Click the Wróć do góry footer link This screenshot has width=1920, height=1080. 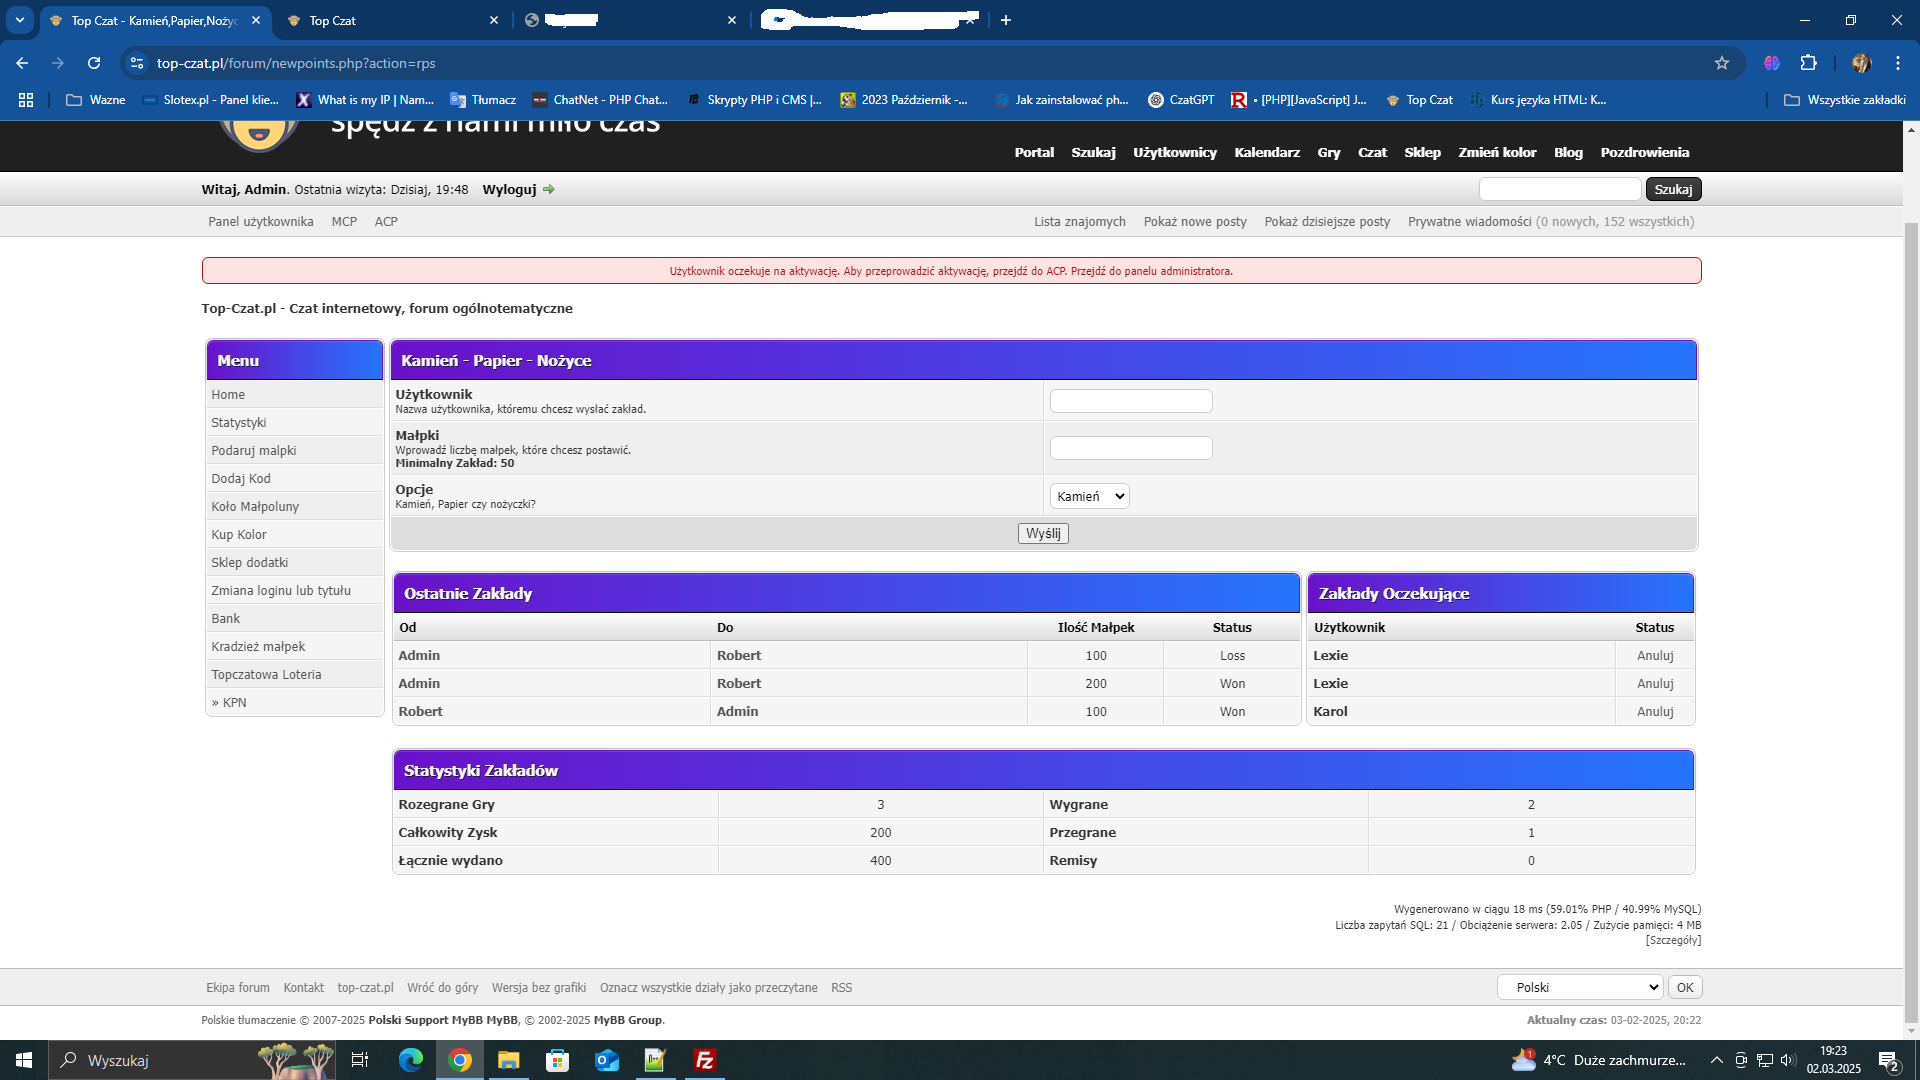pyautogui.click(x=442, y=987)
